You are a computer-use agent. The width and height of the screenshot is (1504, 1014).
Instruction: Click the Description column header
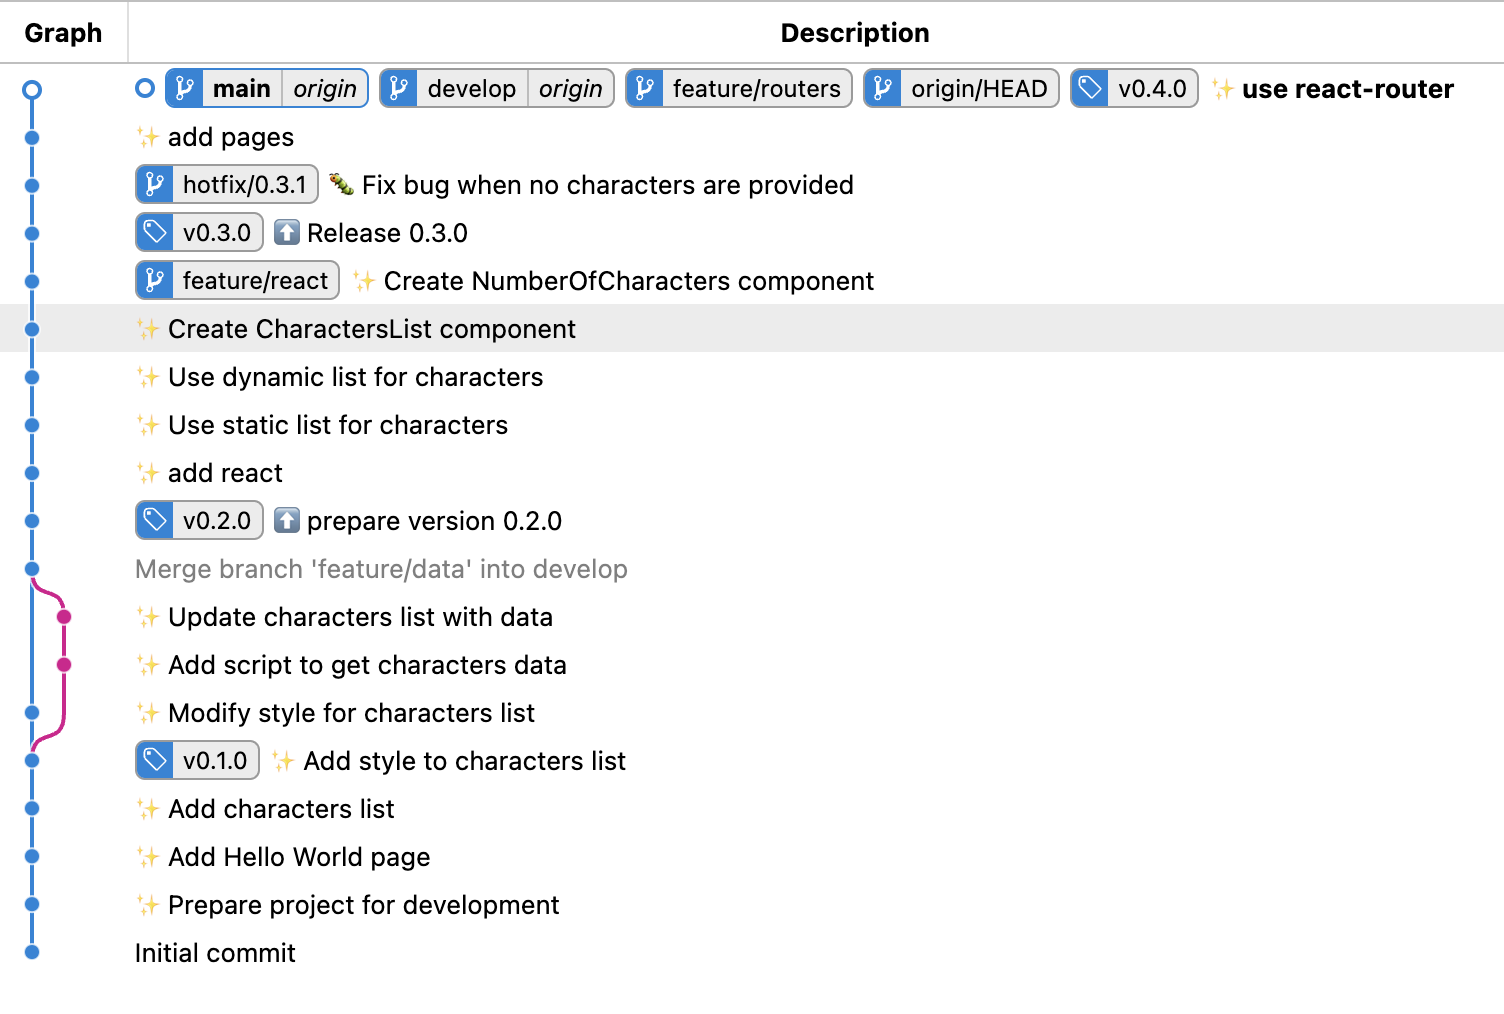coord(854,33)
